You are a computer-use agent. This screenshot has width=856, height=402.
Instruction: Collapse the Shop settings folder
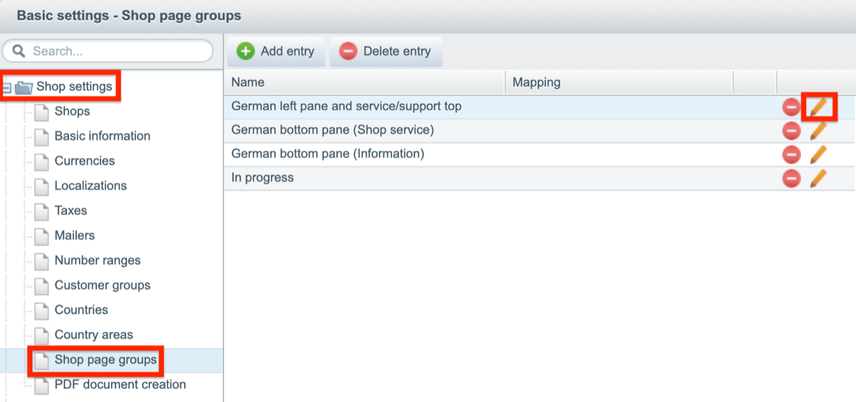pyautogui.click(x=6, y=87)
